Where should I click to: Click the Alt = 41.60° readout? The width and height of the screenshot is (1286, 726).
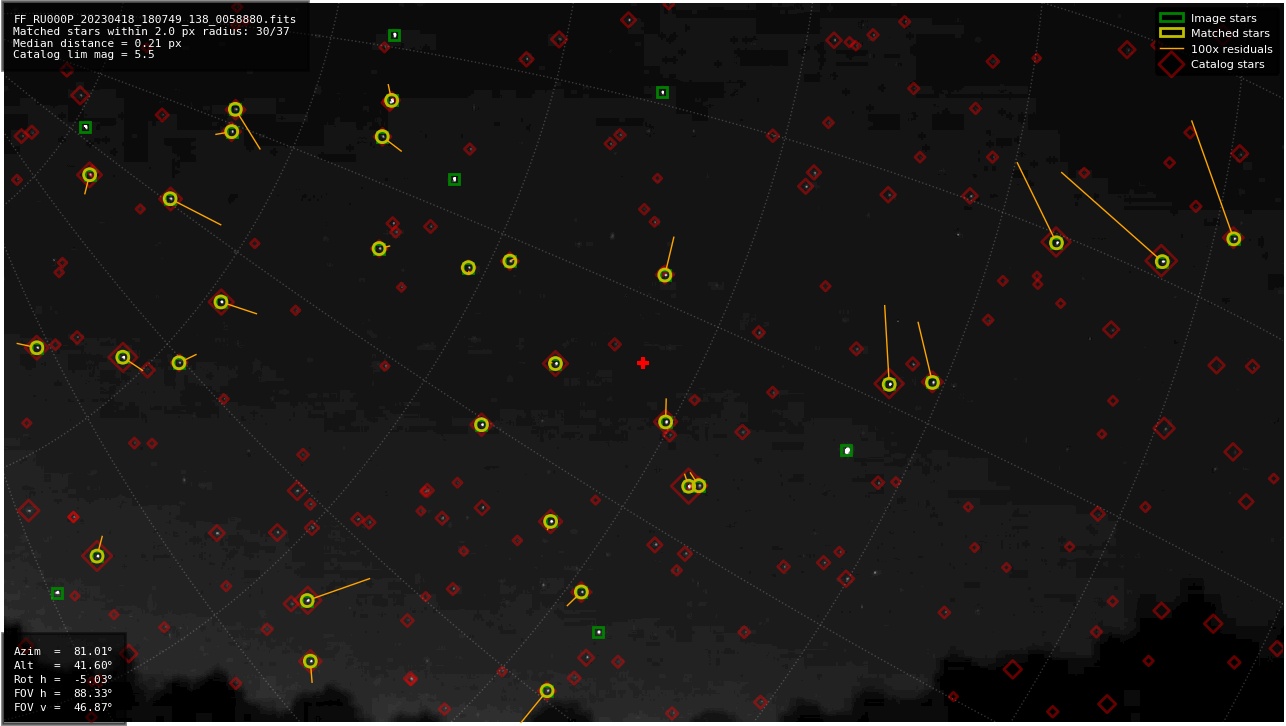[63, 665]
